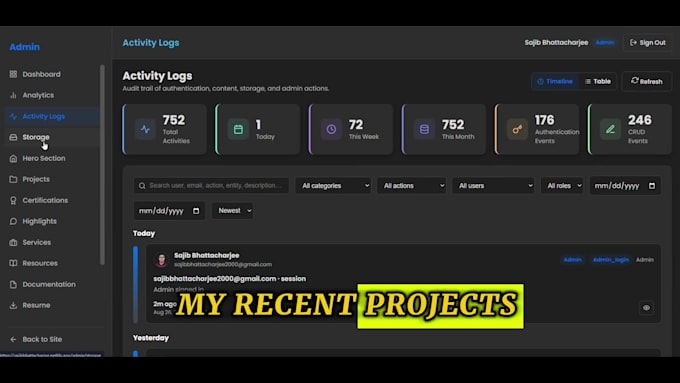Click the Resources book icon
Image resolution: width=680 pixels, height=383 pixels.
[x=13, y=263]
